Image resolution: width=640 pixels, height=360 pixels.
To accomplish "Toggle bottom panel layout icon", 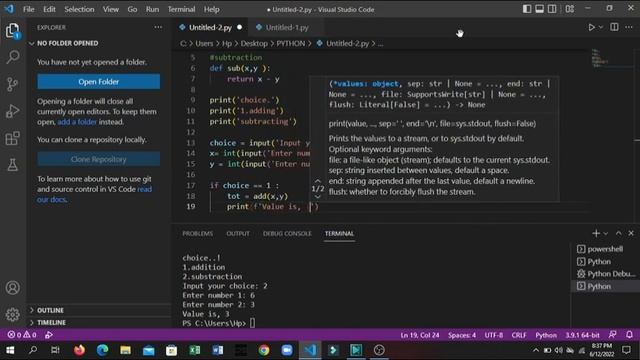I will point(539,9).
